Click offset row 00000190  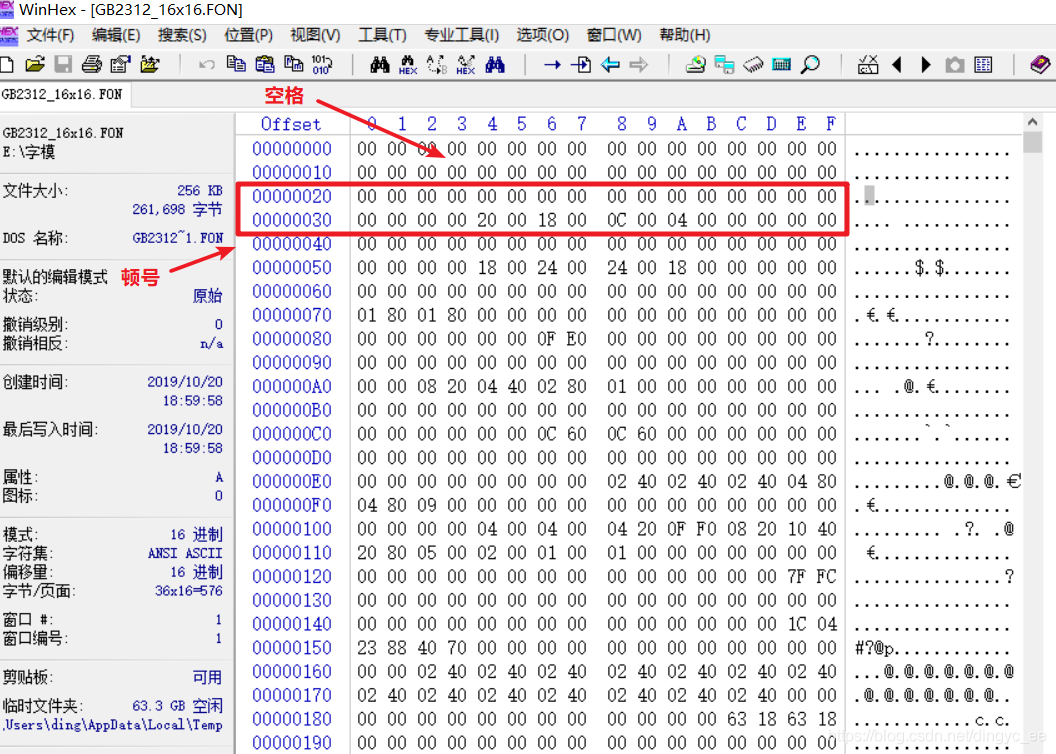click(x=292, y=743)
